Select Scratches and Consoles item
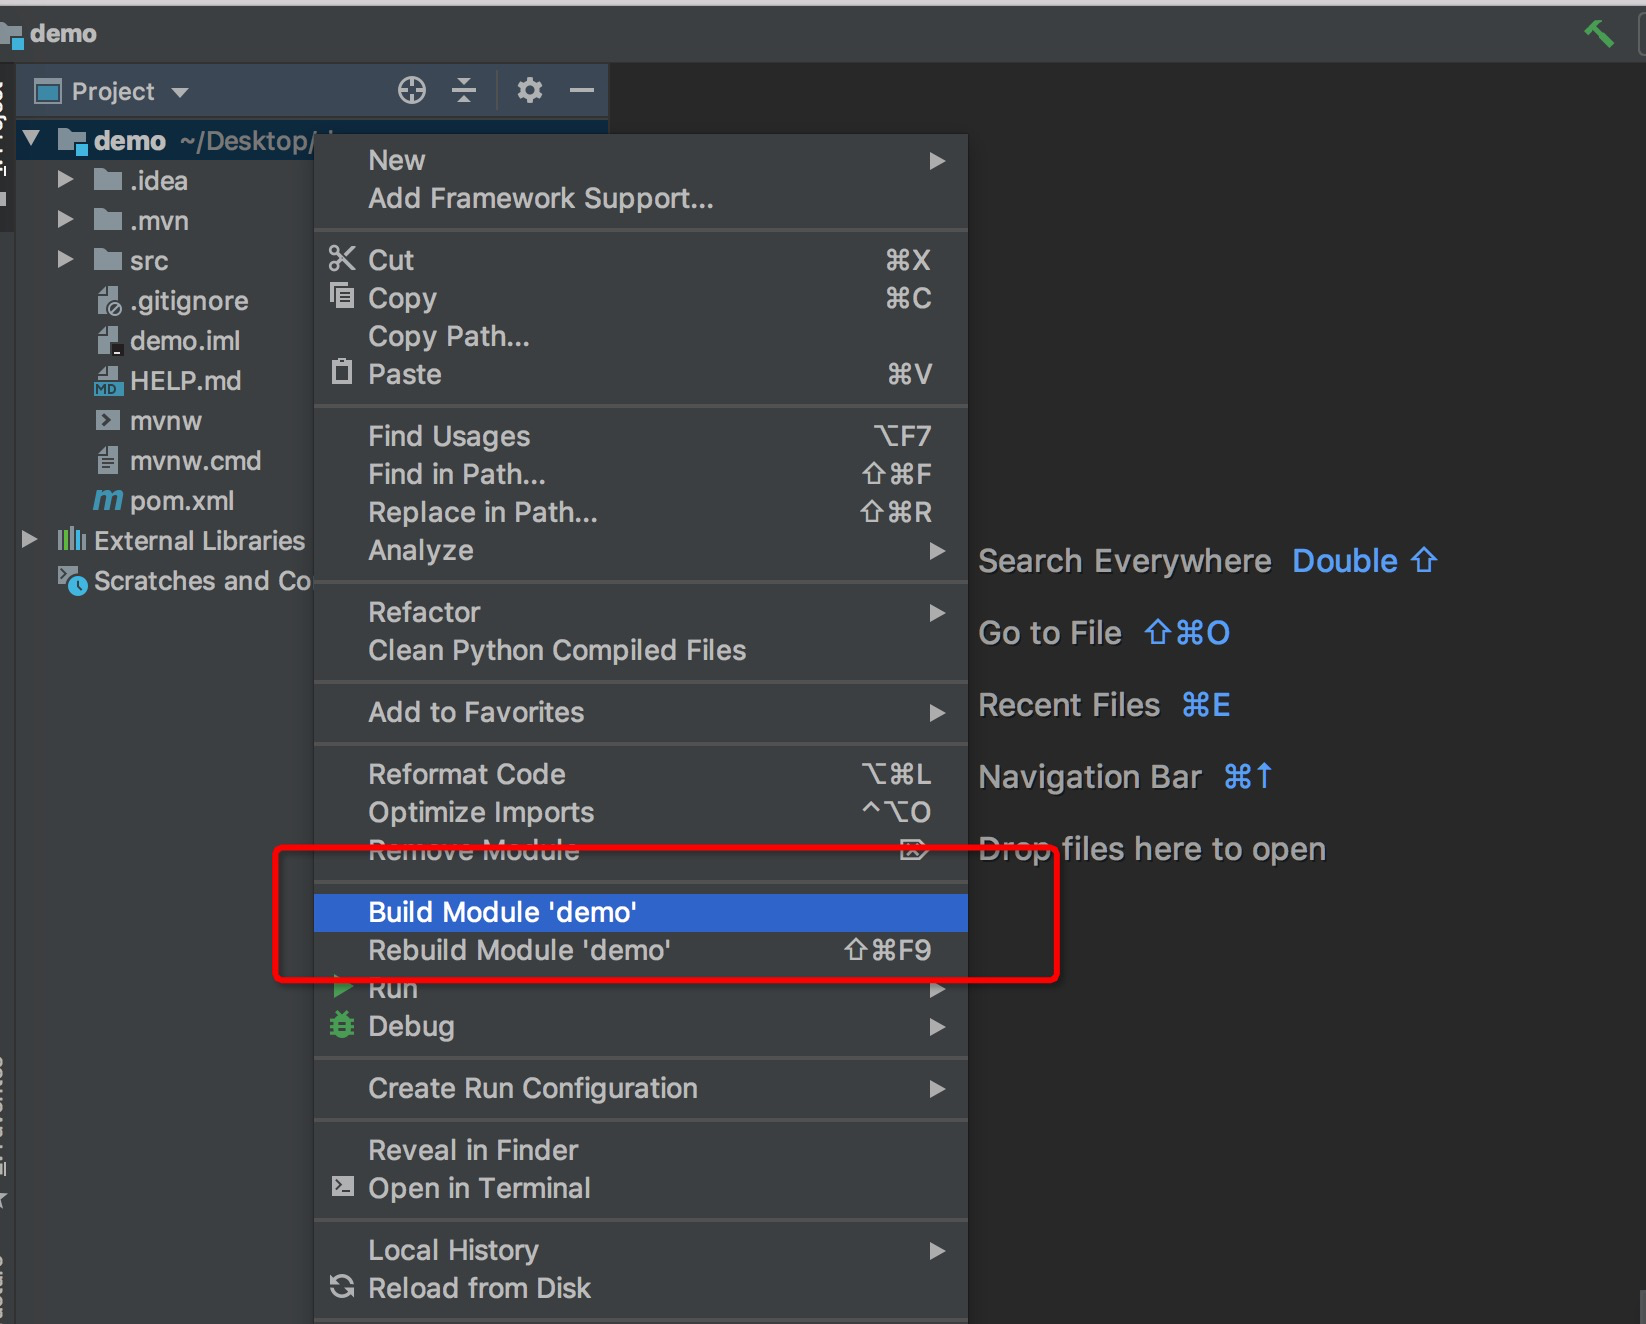The width and height of the screenshot is (1646, 1324). (x=200, y=581)
